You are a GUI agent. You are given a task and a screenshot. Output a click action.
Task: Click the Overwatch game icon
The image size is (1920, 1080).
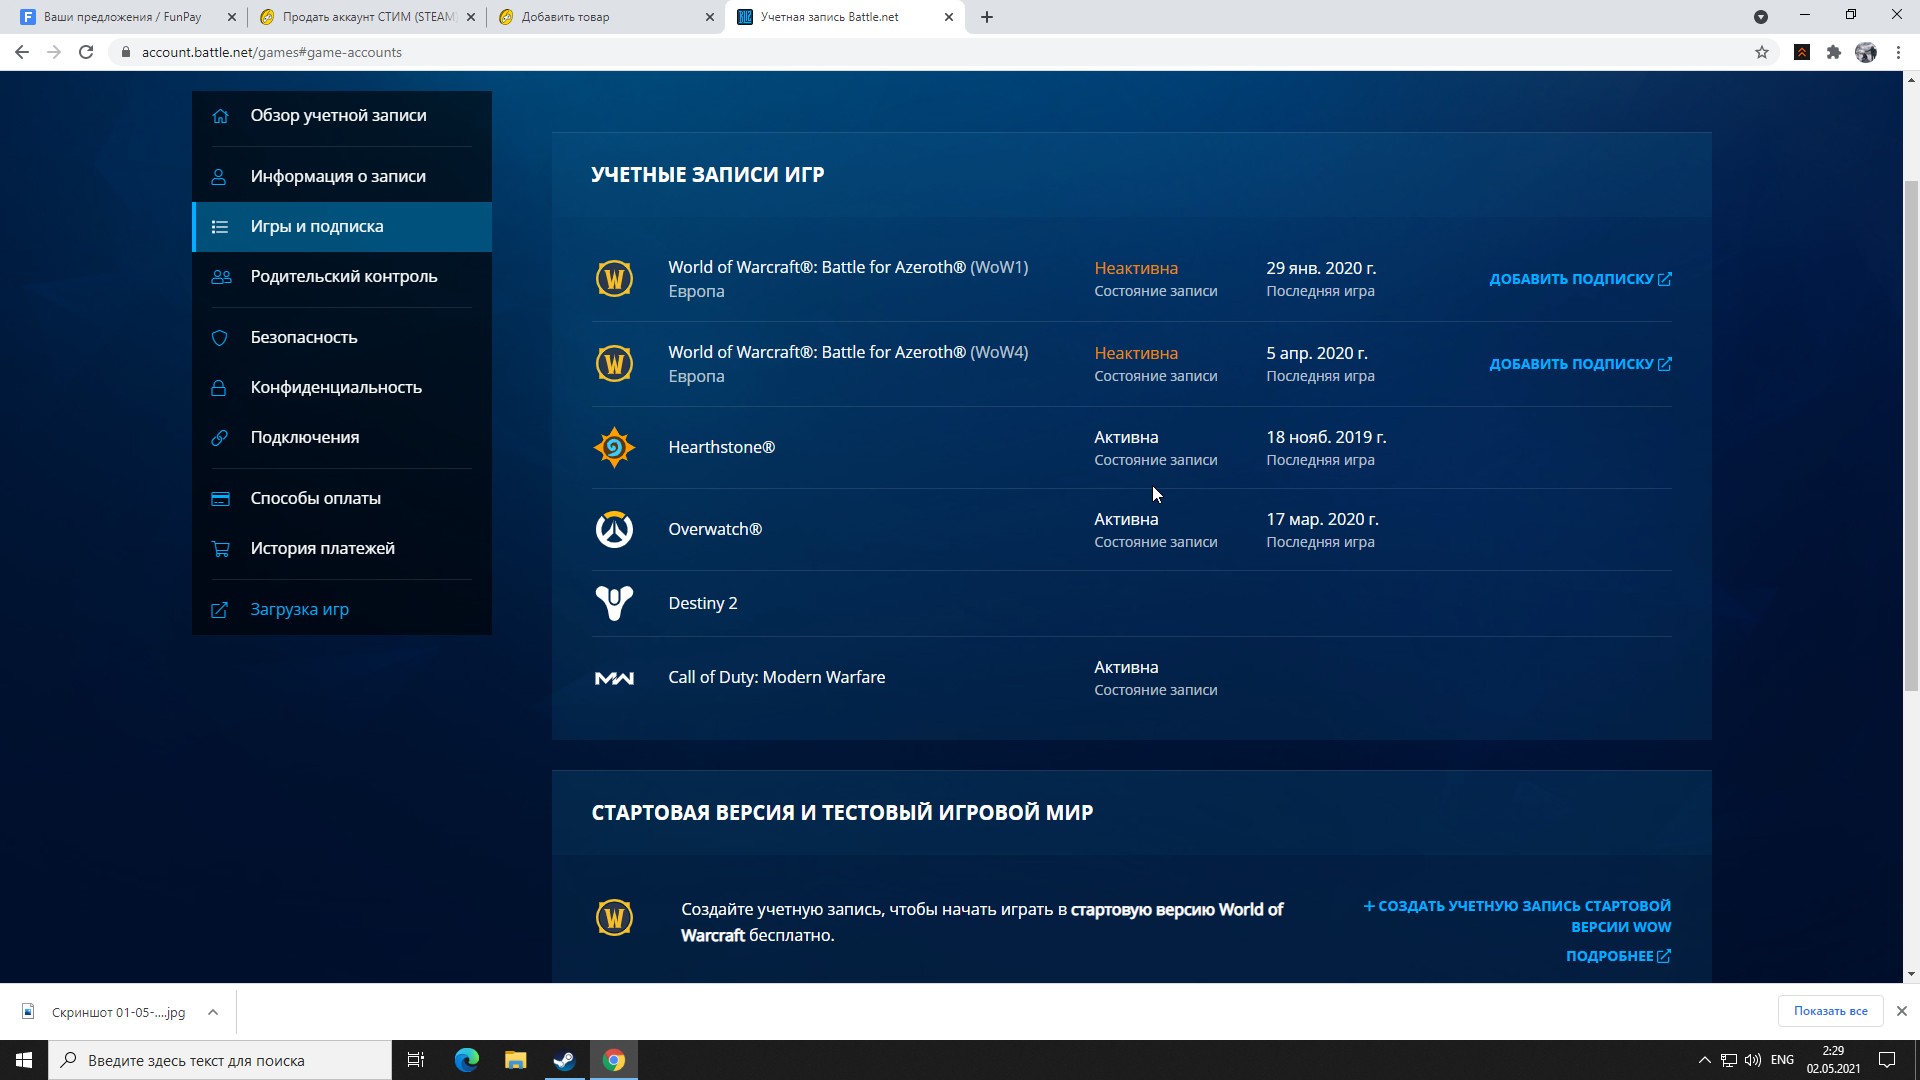614,529
